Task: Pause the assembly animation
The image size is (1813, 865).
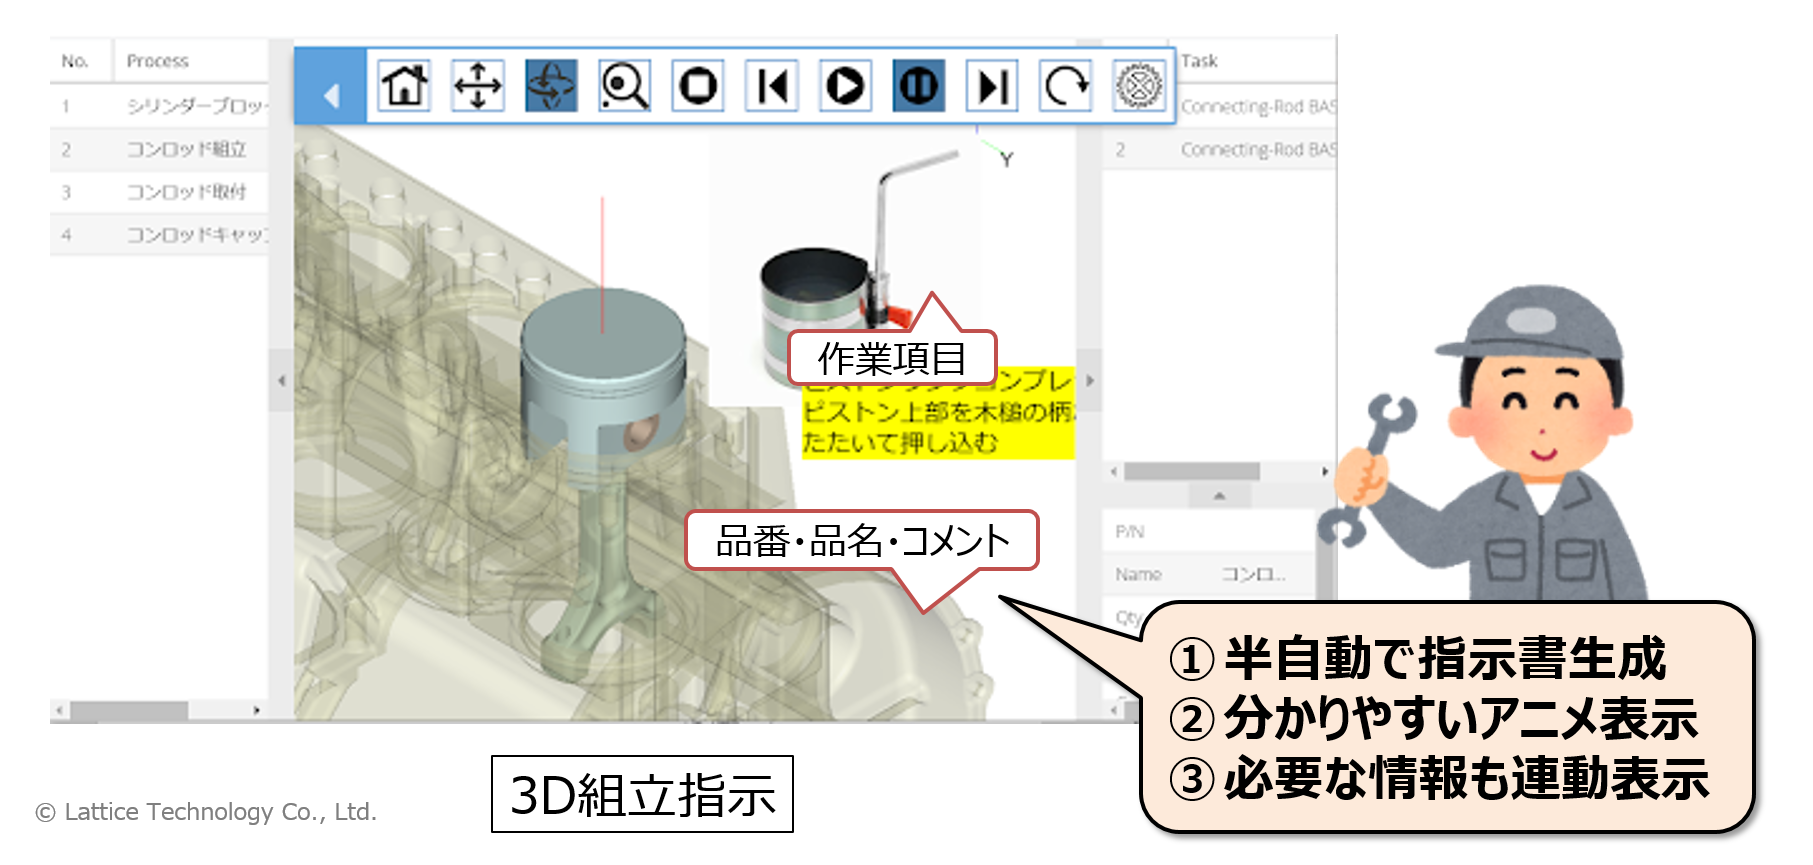Action: click(x=919, y=85)
